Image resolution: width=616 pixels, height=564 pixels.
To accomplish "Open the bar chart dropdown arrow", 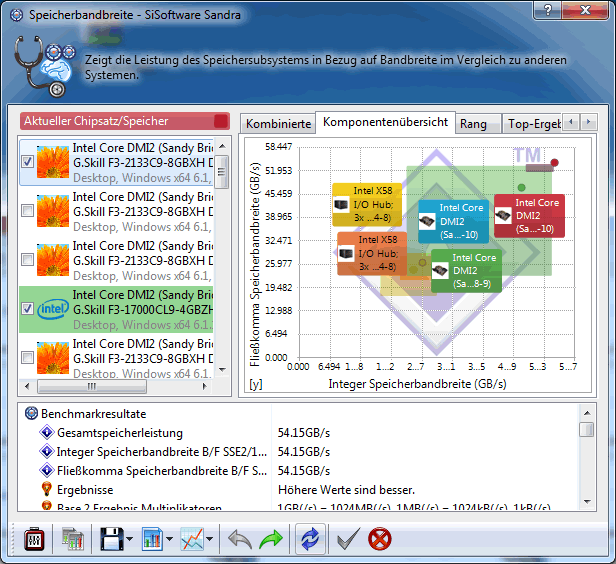I will point(169,539).
